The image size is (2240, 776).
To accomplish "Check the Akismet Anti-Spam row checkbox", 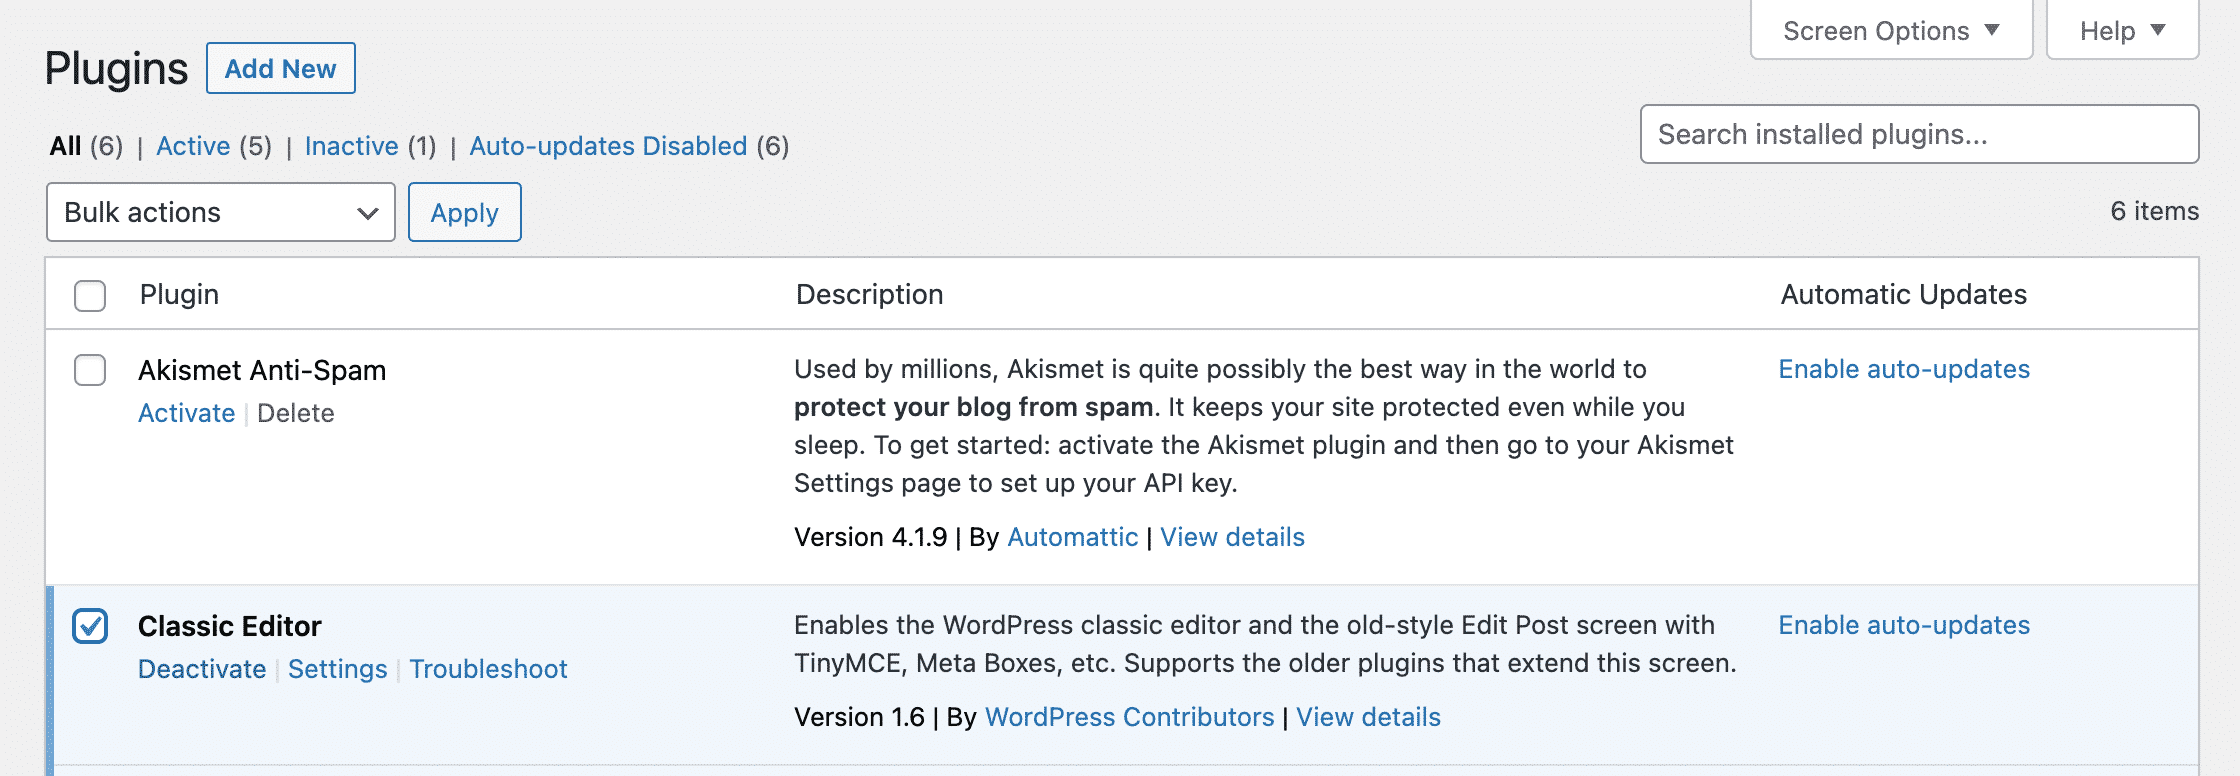I will 90,370.
